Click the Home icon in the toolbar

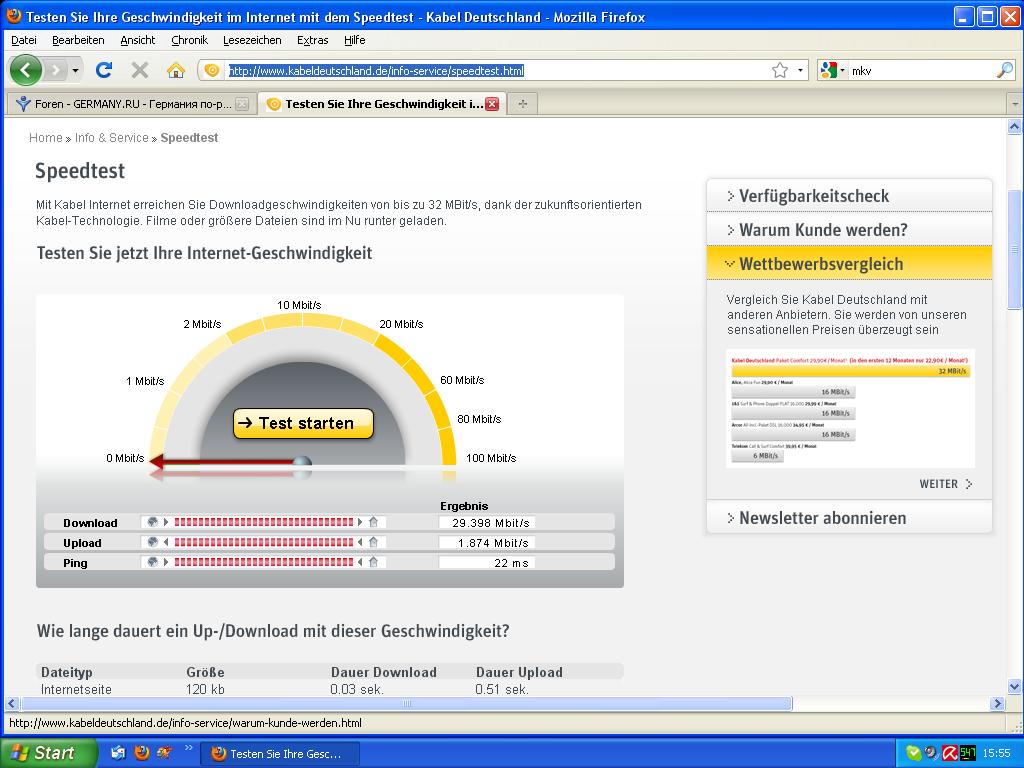click(175, 70)
